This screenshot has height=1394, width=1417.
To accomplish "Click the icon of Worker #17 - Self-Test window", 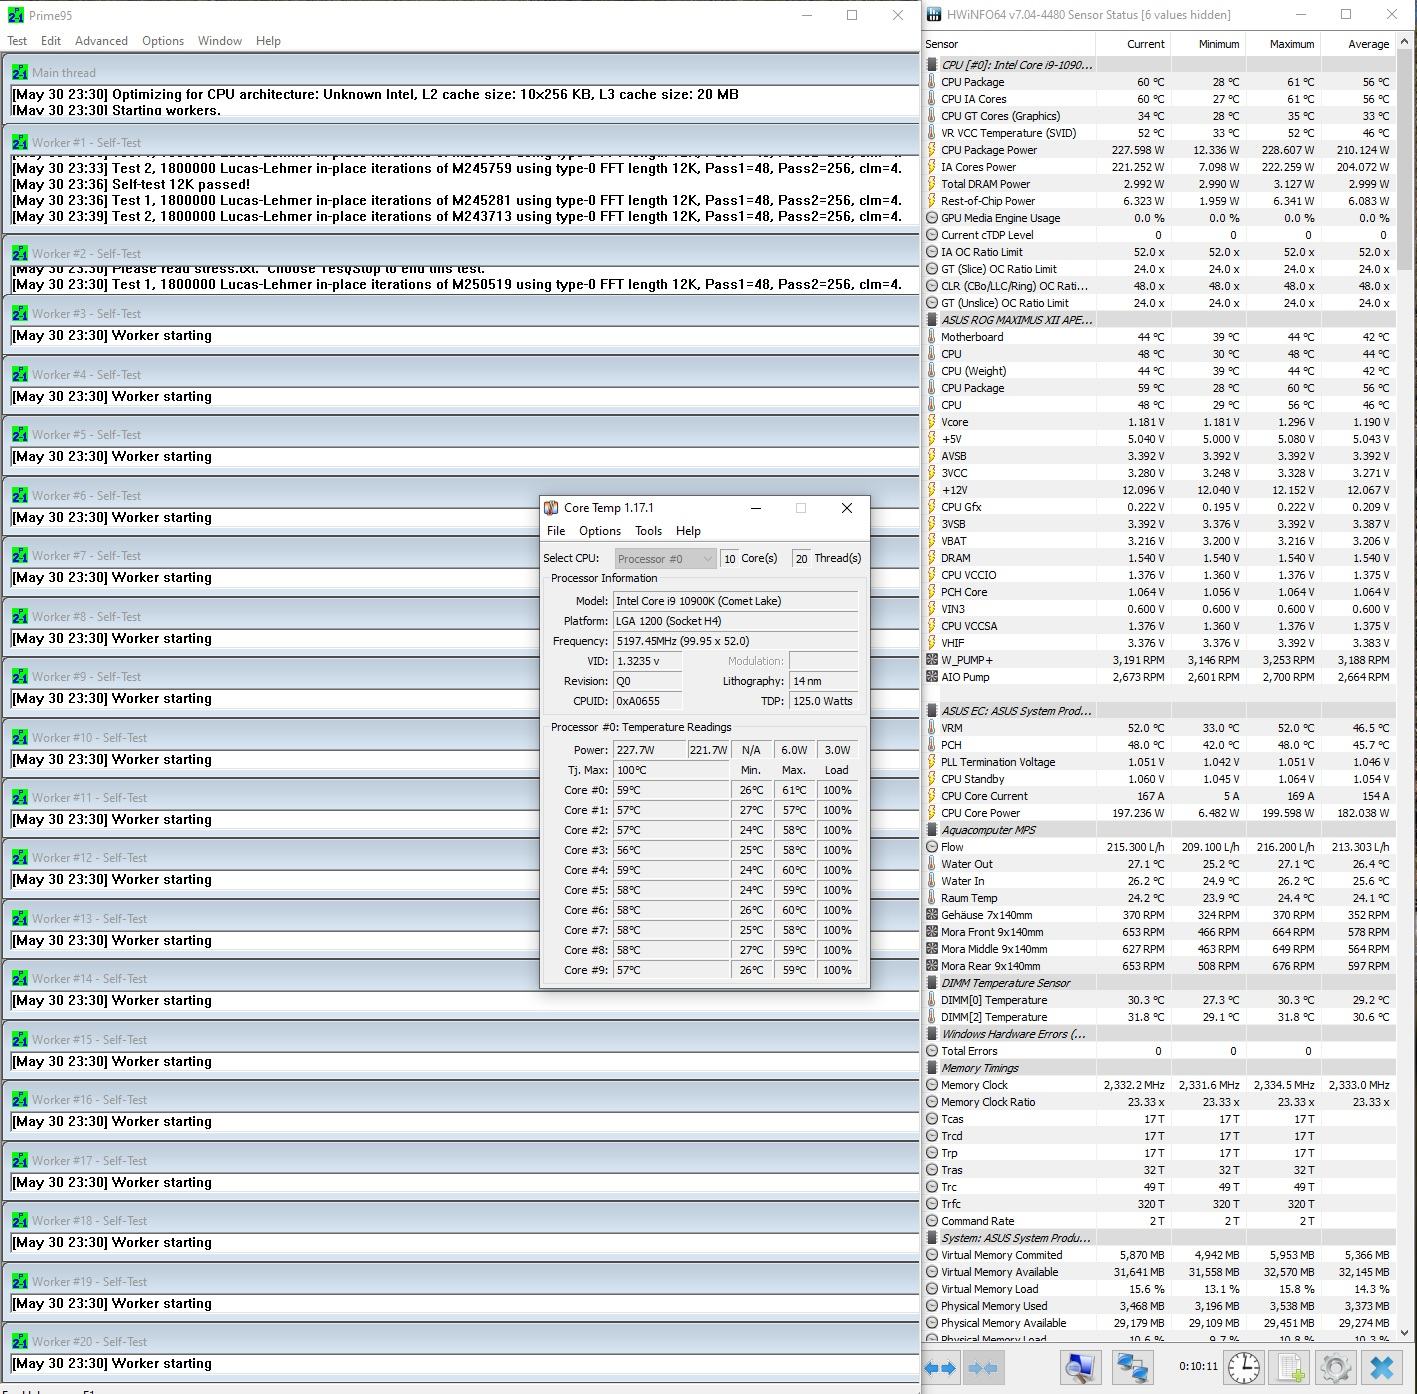I will point(19,1160).
